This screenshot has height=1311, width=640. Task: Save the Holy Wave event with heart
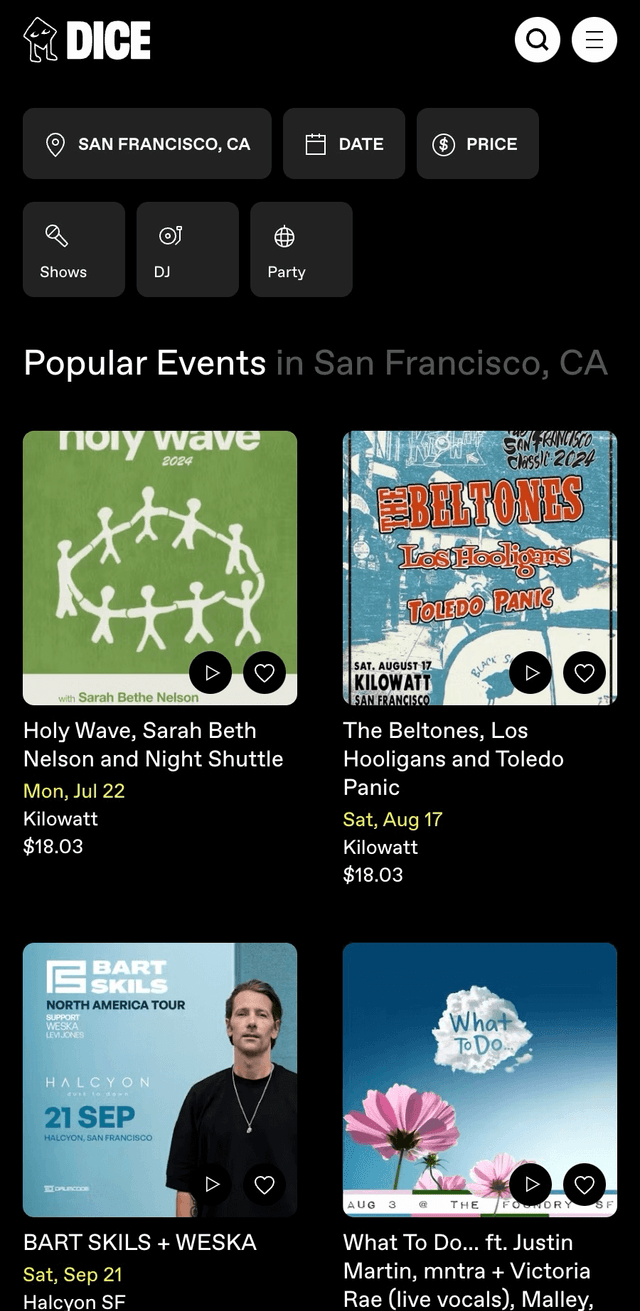click(264, 673)
